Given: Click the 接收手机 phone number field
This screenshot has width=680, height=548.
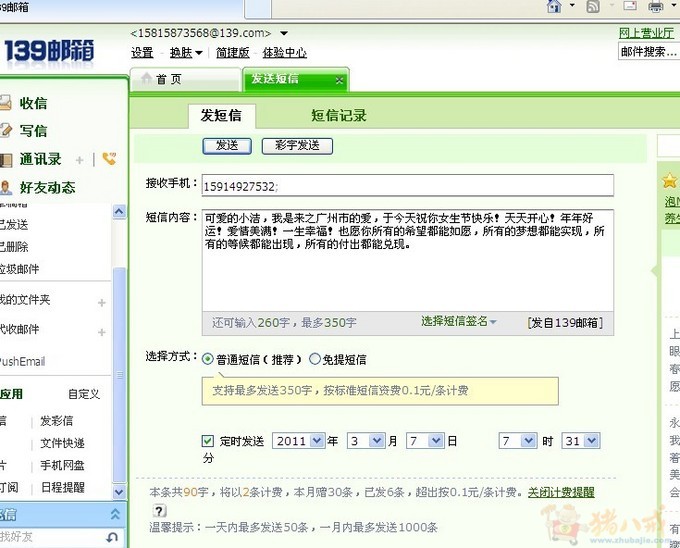Looking at the screenshot, I should click(408, 186).
